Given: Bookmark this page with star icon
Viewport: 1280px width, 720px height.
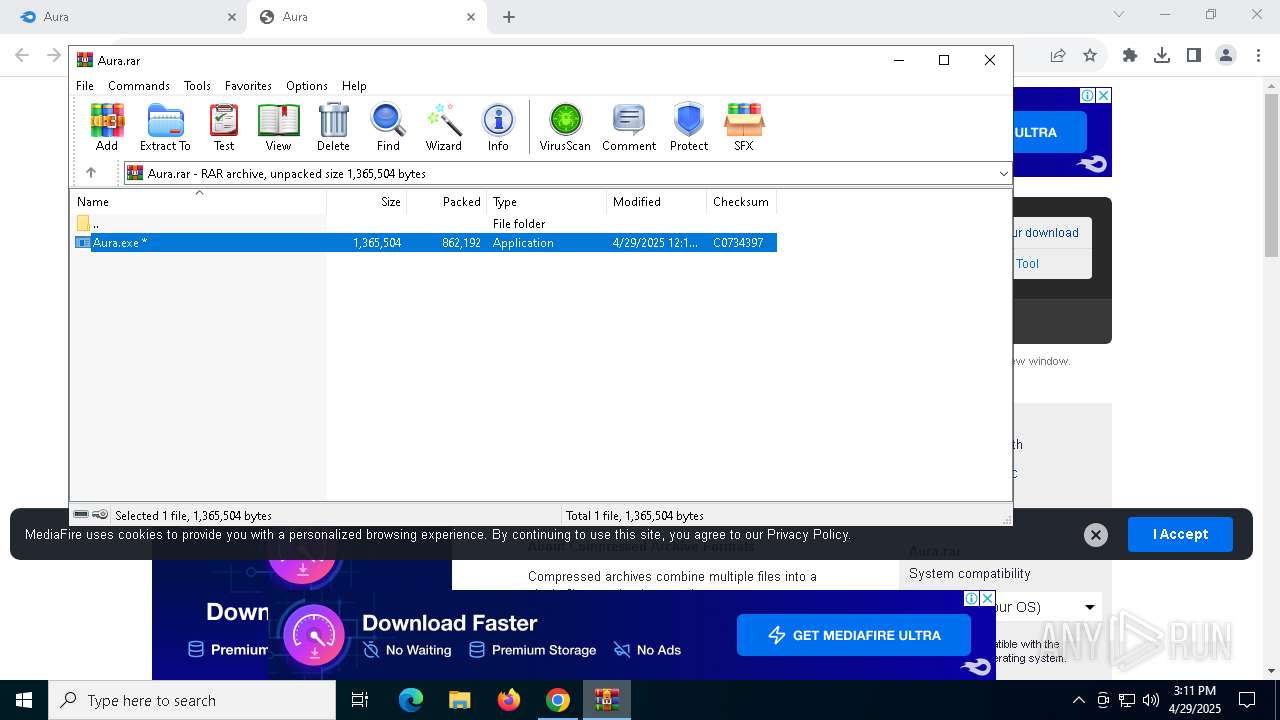Looking at the screenshot, I should [x=1090, y=56].
